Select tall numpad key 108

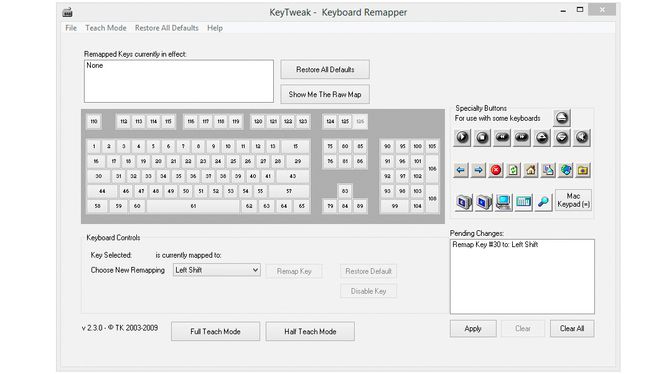432,199
